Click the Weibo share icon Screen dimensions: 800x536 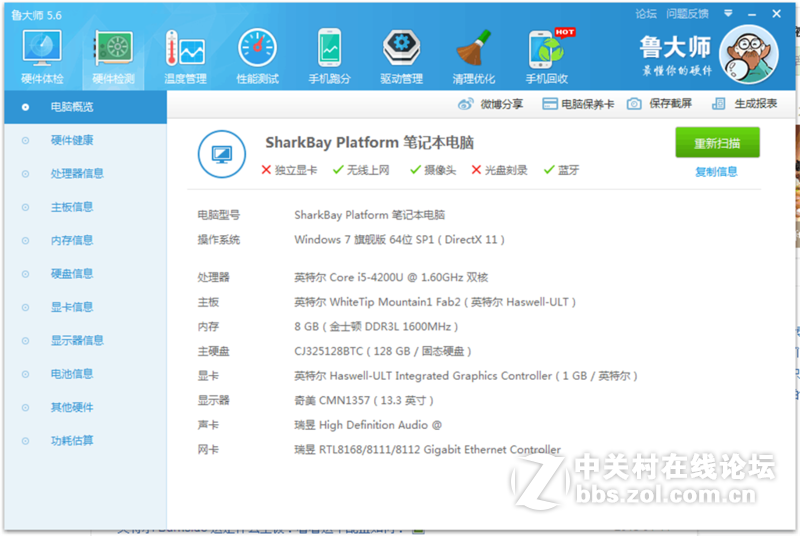click(x=465, y=104)
